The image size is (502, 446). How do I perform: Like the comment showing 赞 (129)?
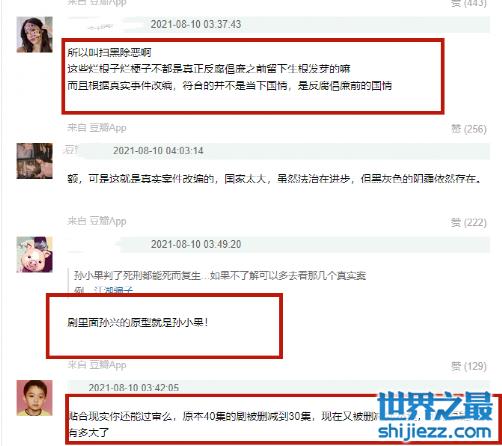[469, 366]
